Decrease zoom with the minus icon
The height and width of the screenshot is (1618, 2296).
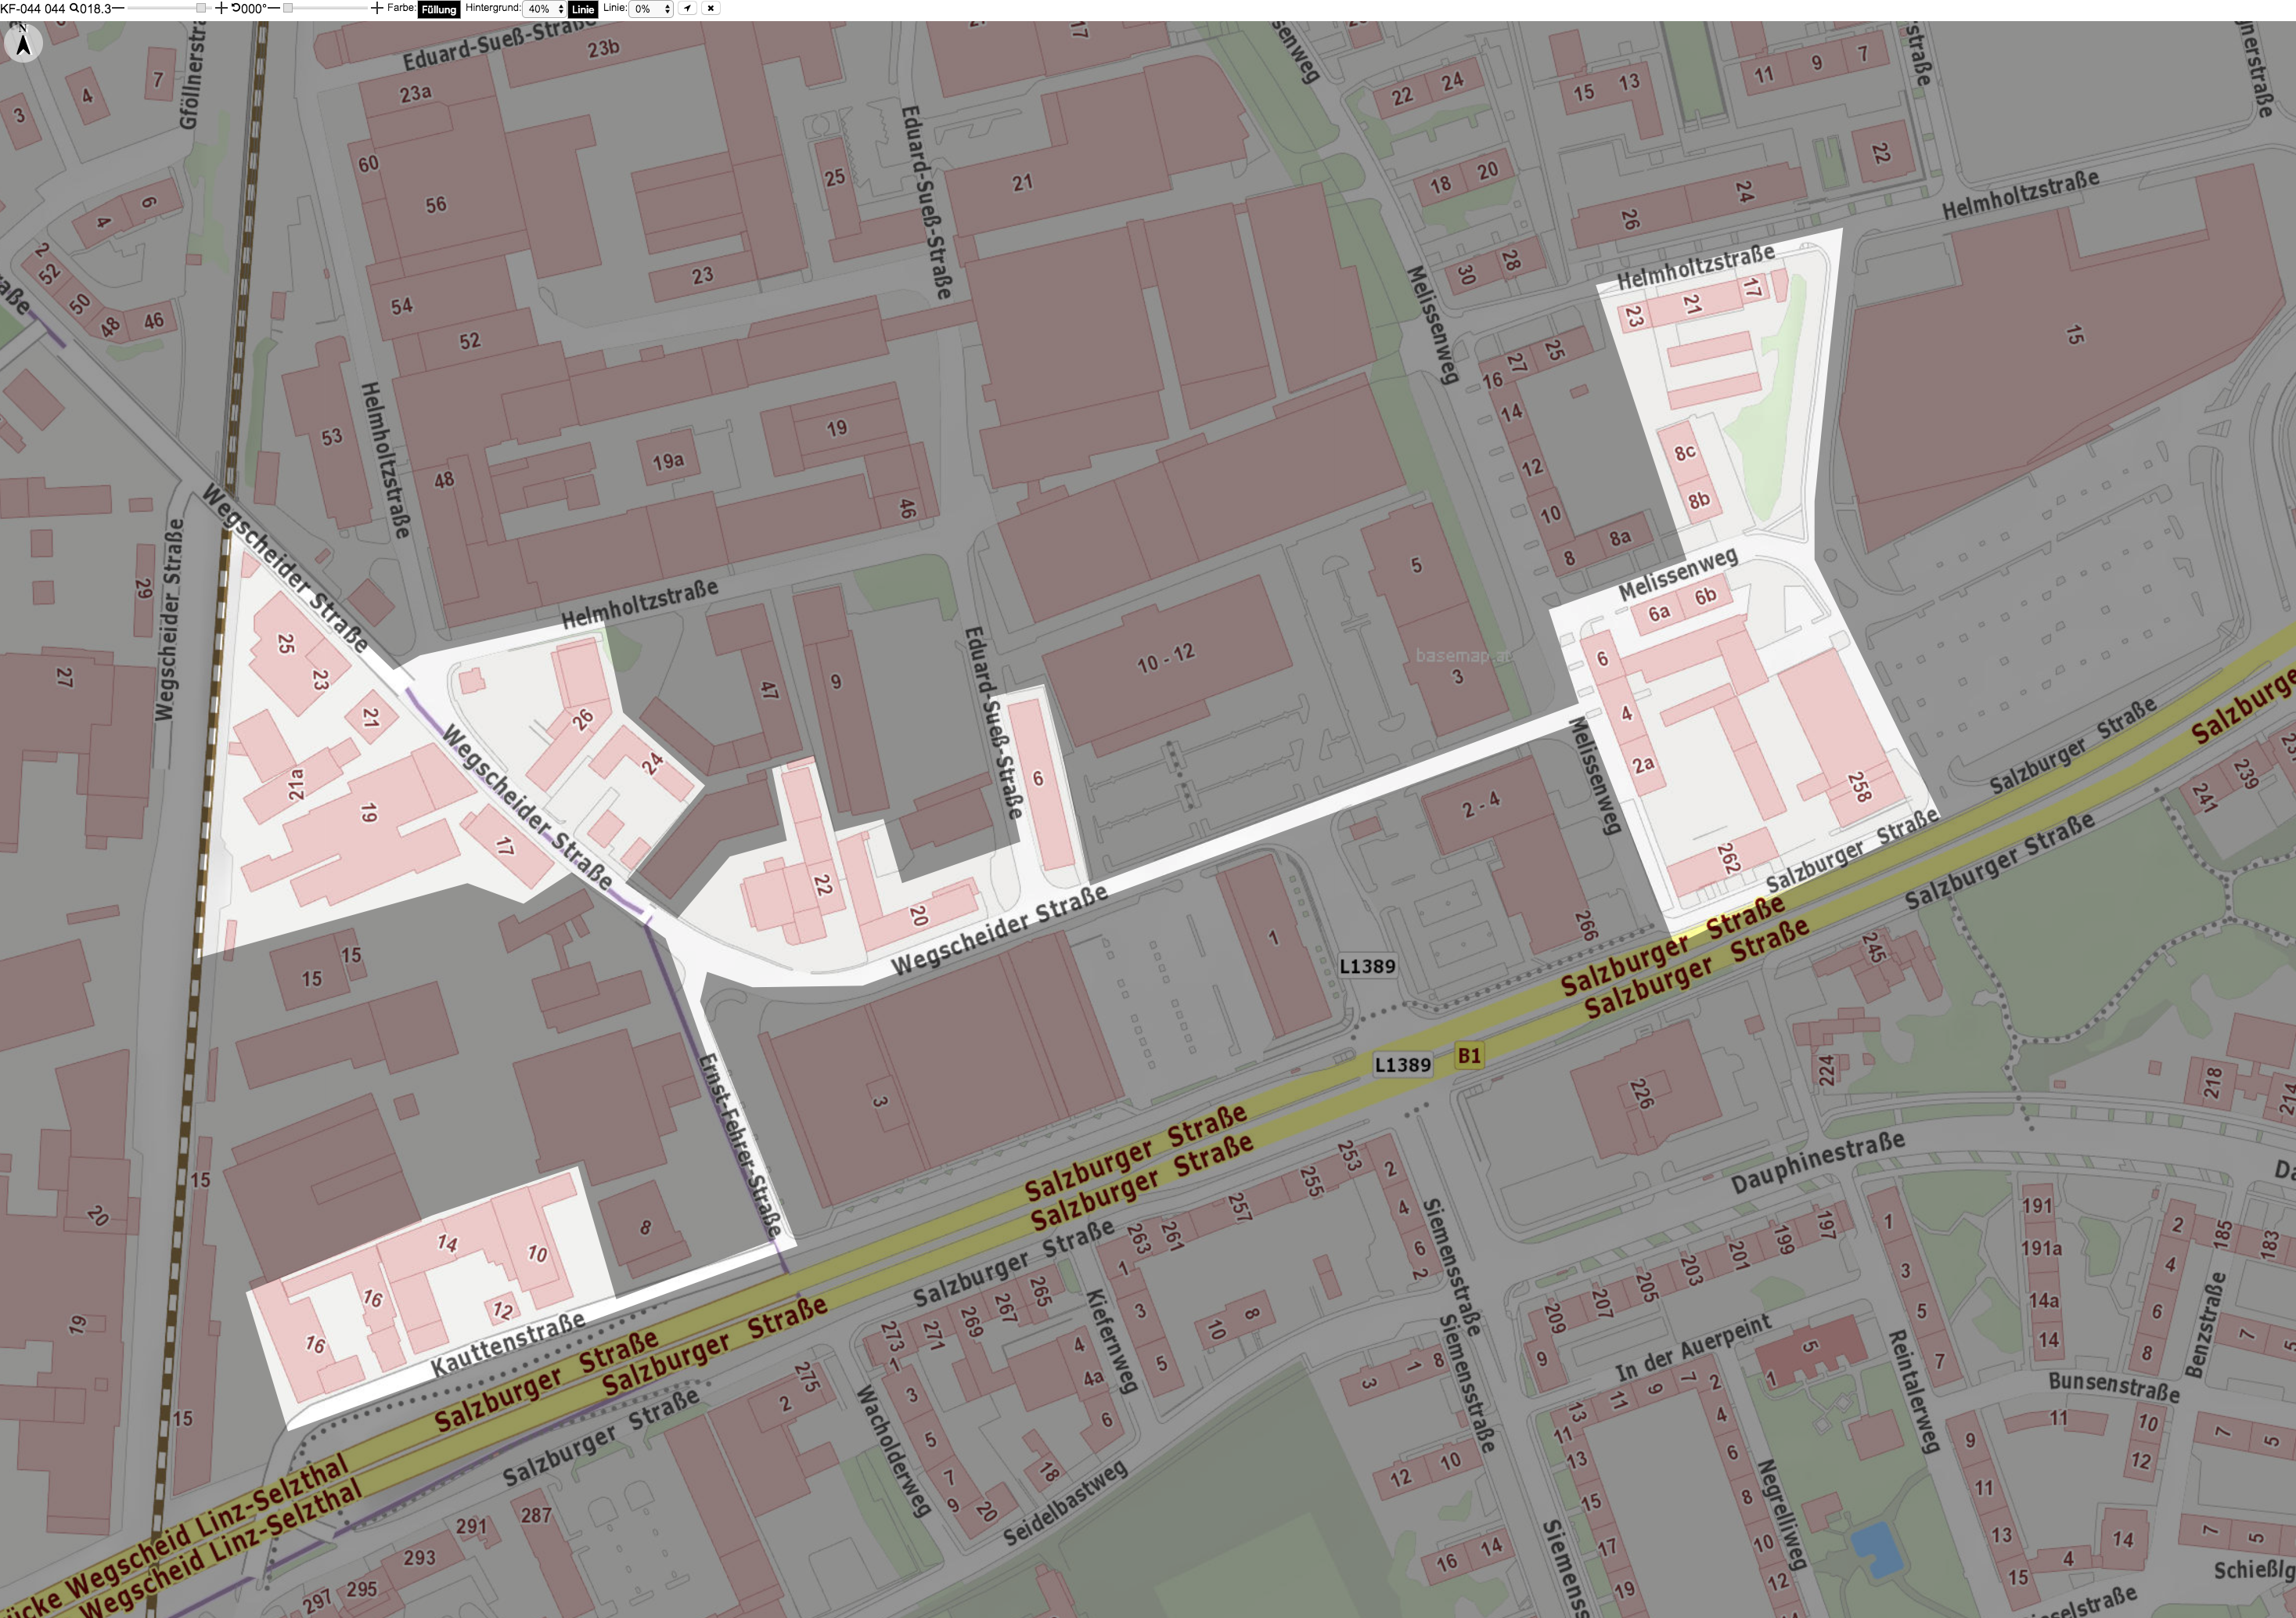(x=118, y=8)
